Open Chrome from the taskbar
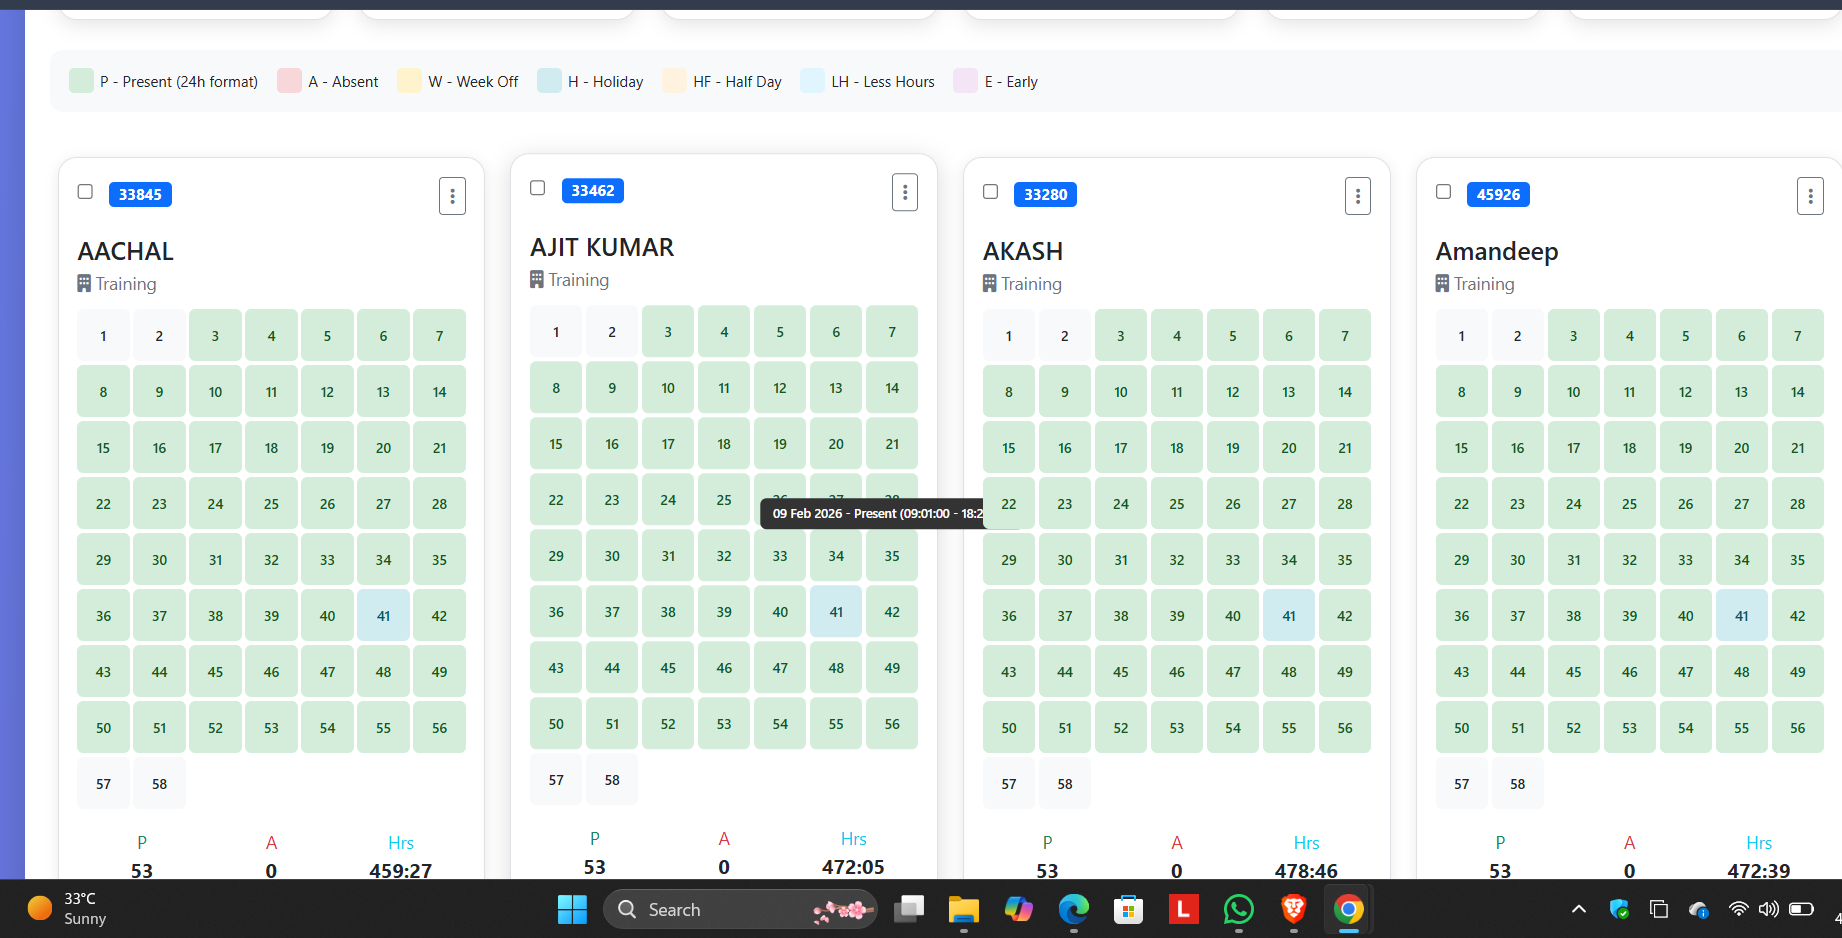 coord(1348,909)
